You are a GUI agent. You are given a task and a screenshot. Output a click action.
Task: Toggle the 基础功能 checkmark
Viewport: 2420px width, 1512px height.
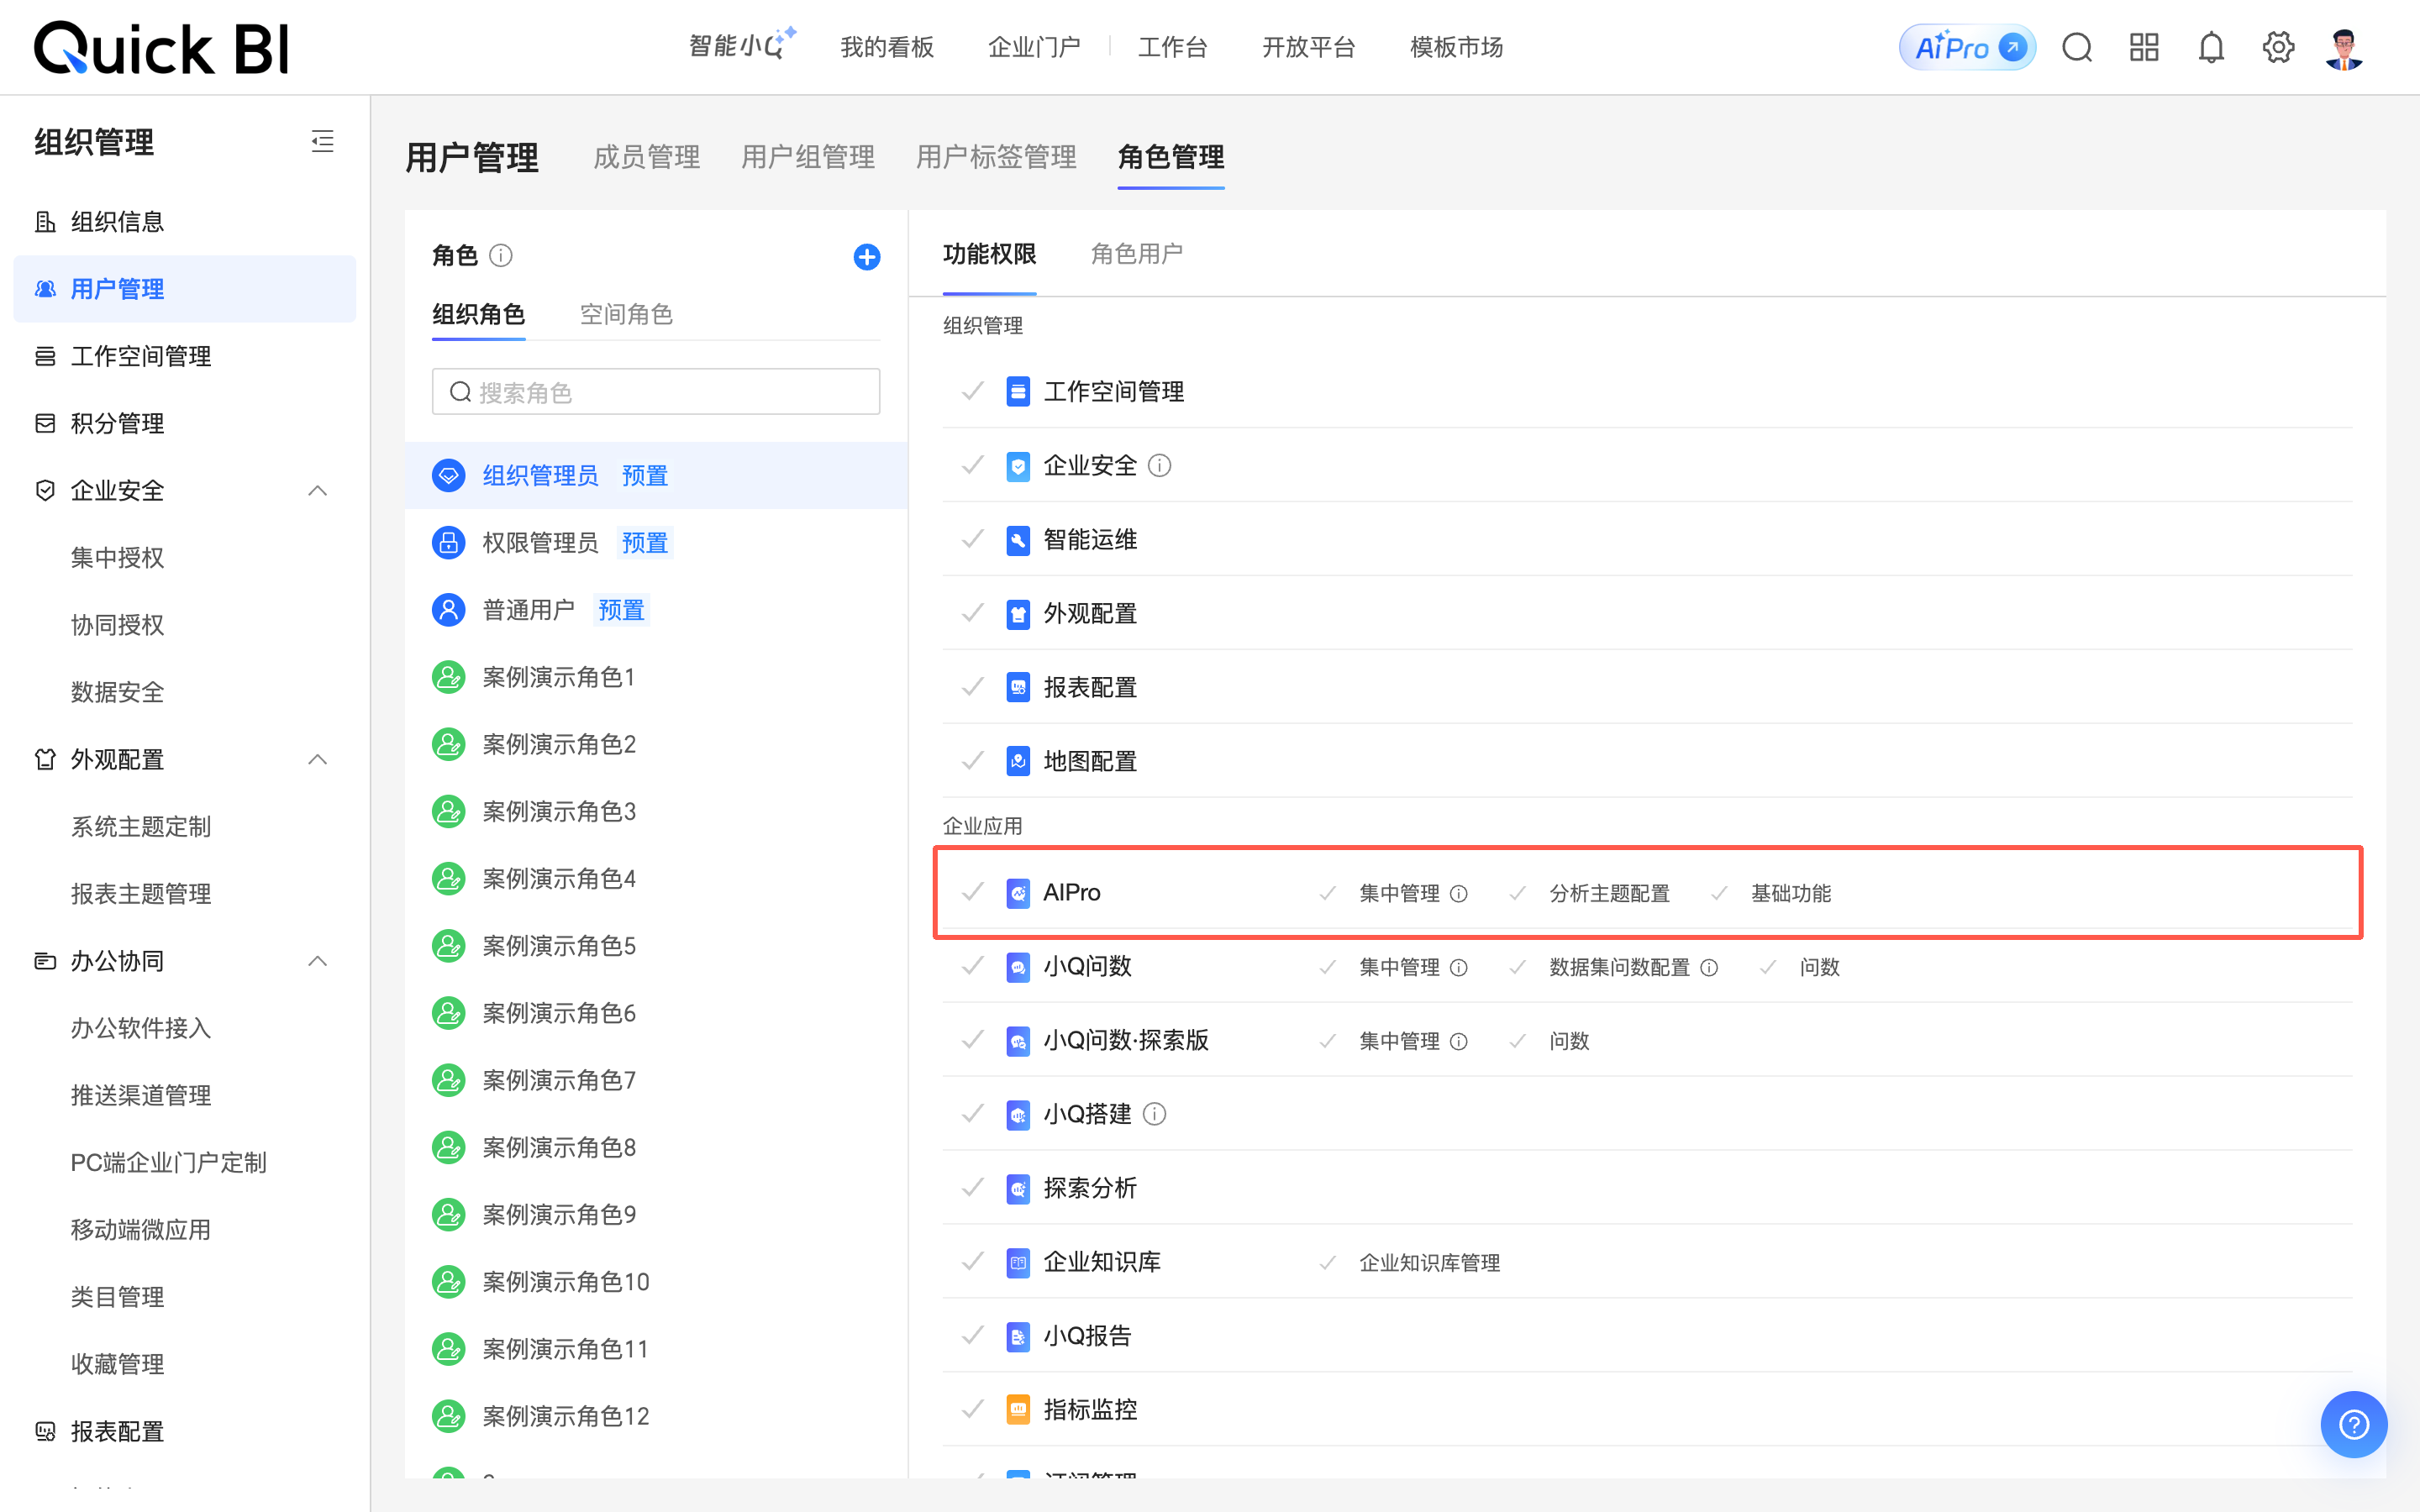point(1718,893)
